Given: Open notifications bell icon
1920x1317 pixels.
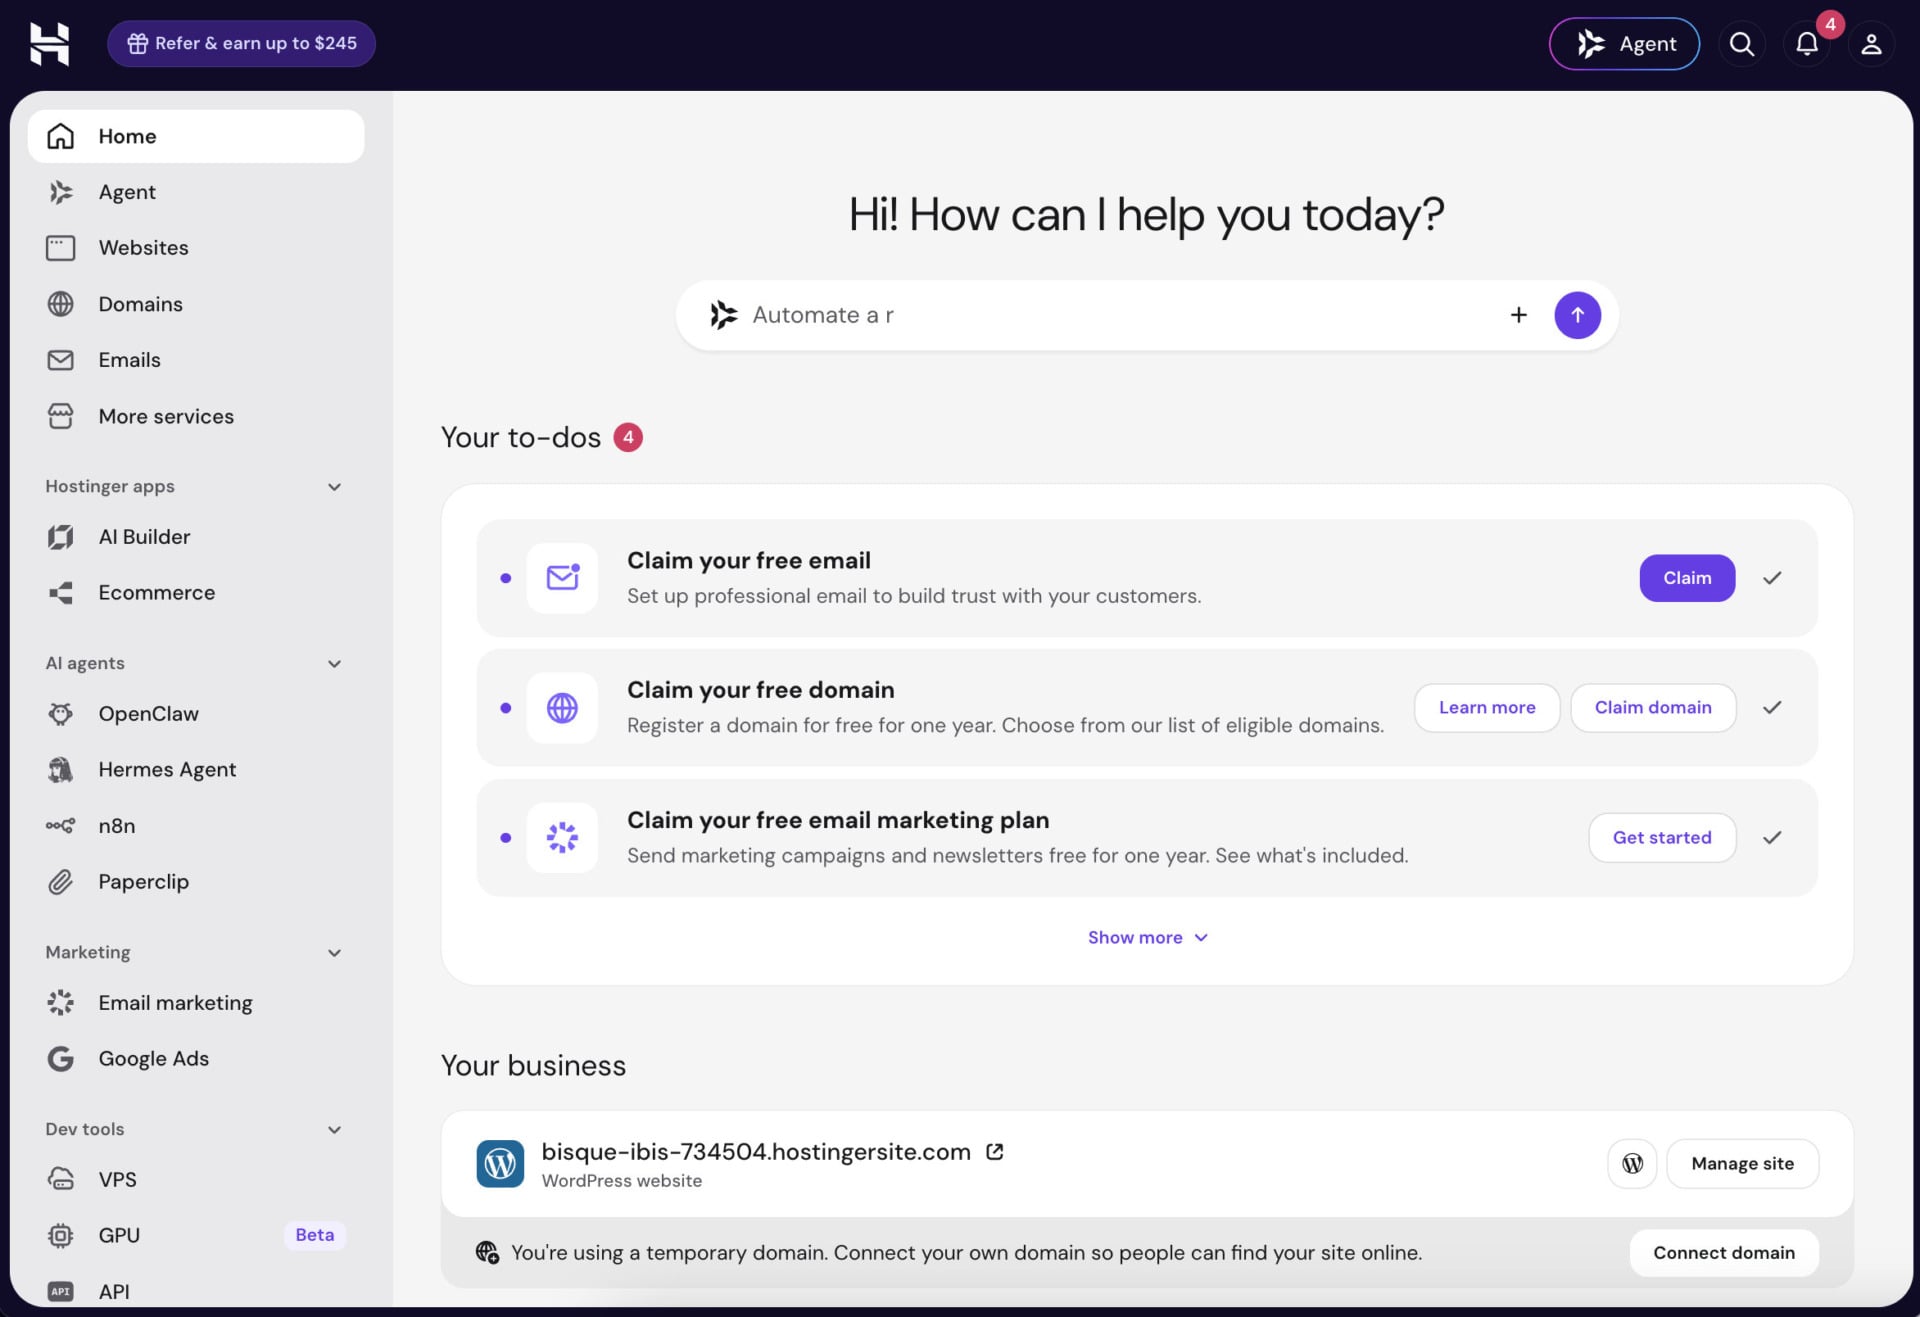Looking at the screenshot, I should (x=1807, y=44).
